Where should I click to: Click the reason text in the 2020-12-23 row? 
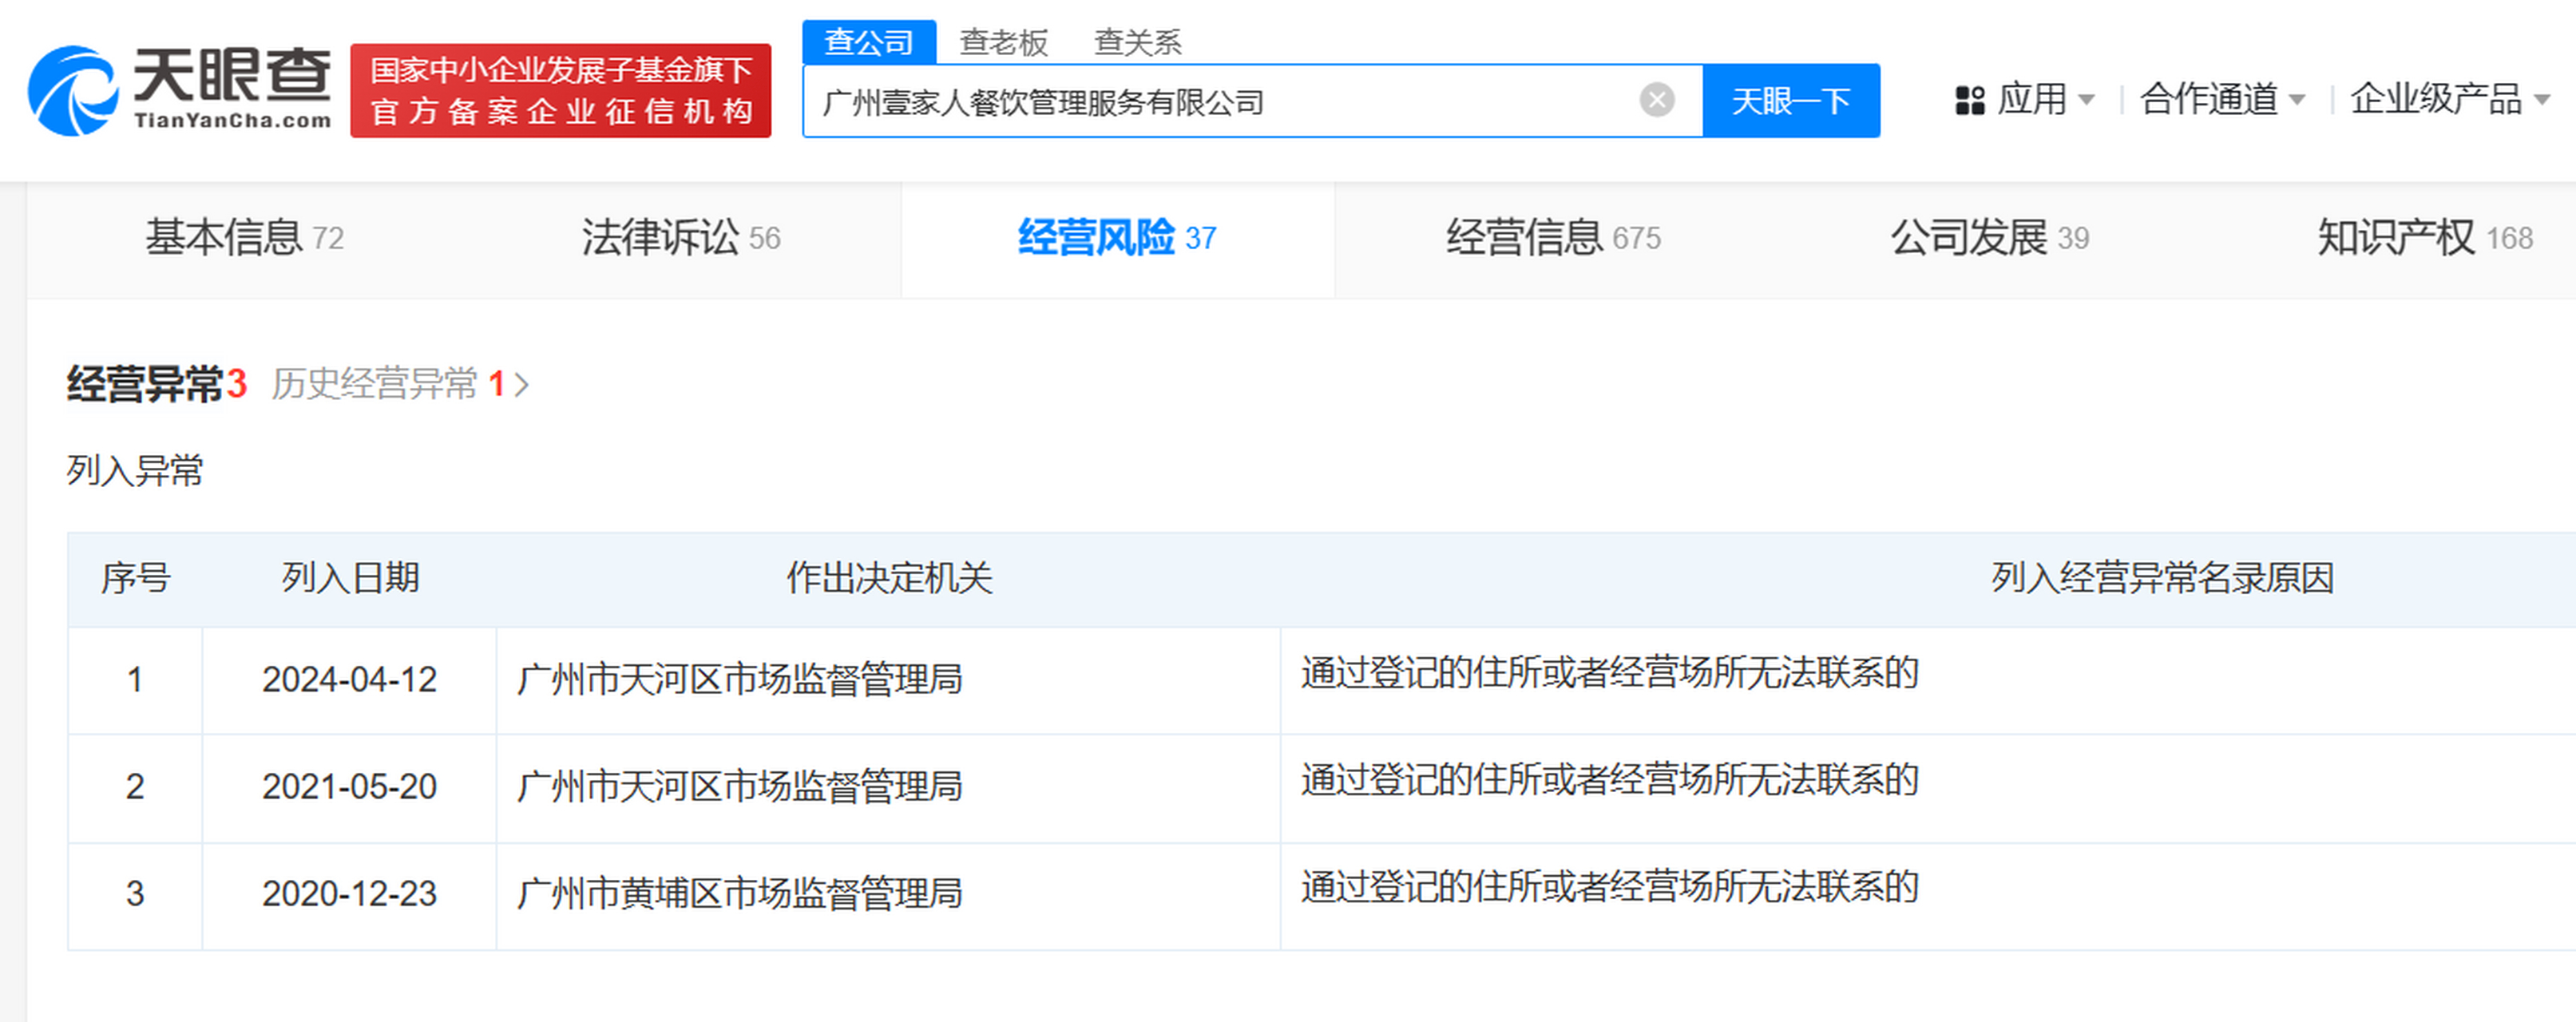click(x=1610, y=887)
